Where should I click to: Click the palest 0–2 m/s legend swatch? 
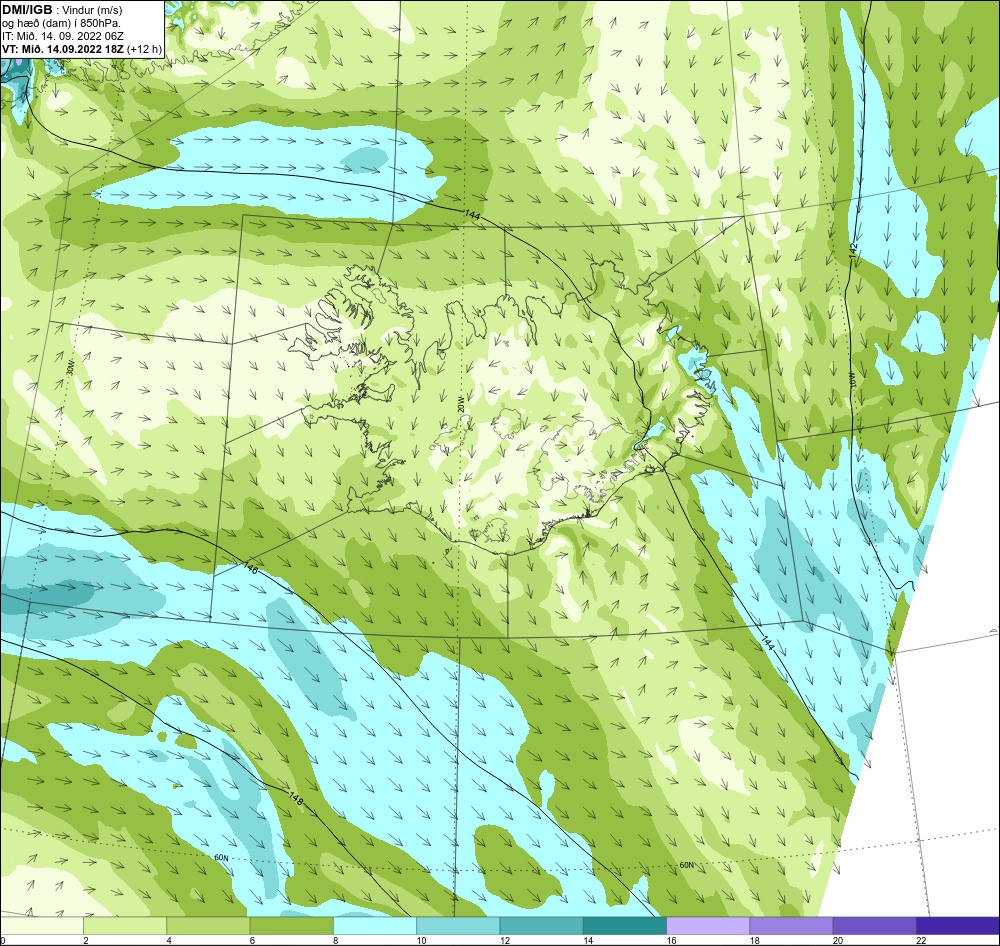[x=42, y=925]
